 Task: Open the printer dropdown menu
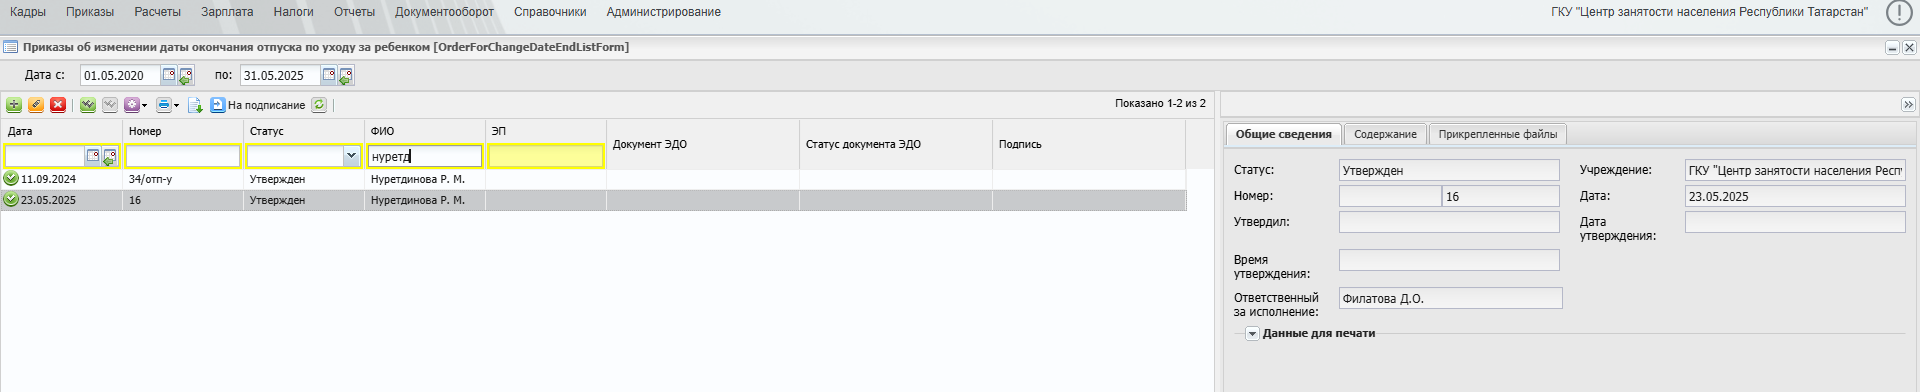pos(167,105)
